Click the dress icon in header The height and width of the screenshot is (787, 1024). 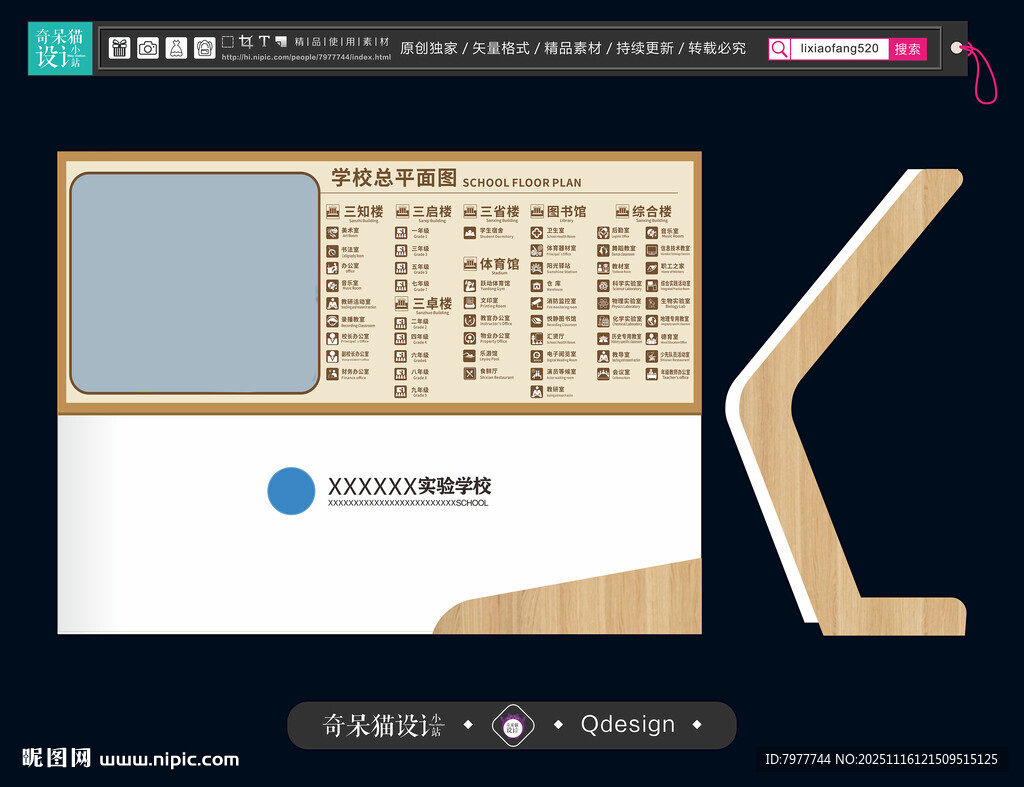(x=176, y=48)
